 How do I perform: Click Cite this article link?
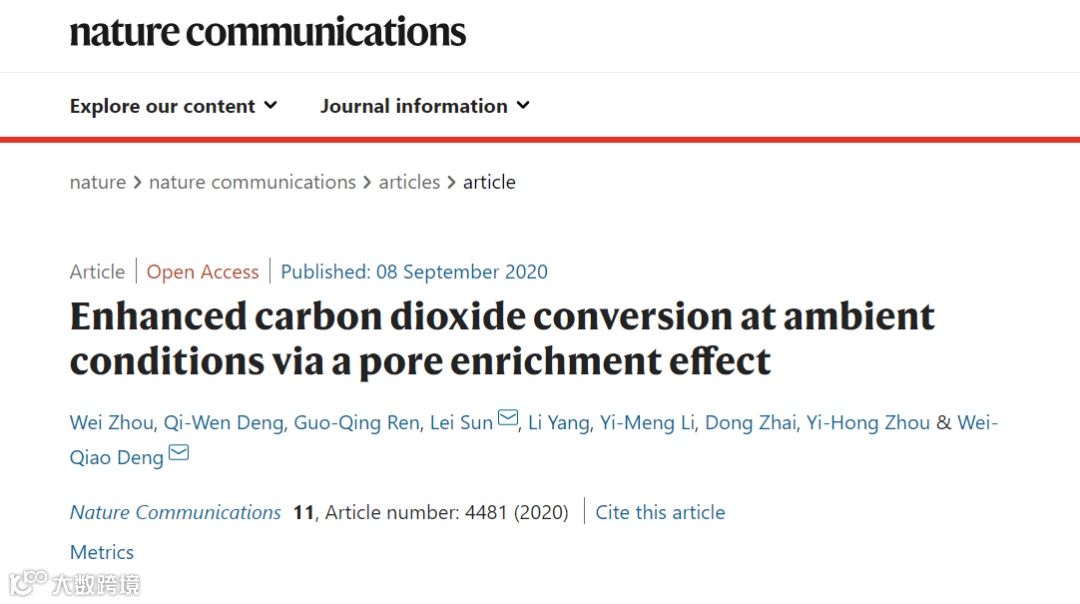click(x=660, y=512)
